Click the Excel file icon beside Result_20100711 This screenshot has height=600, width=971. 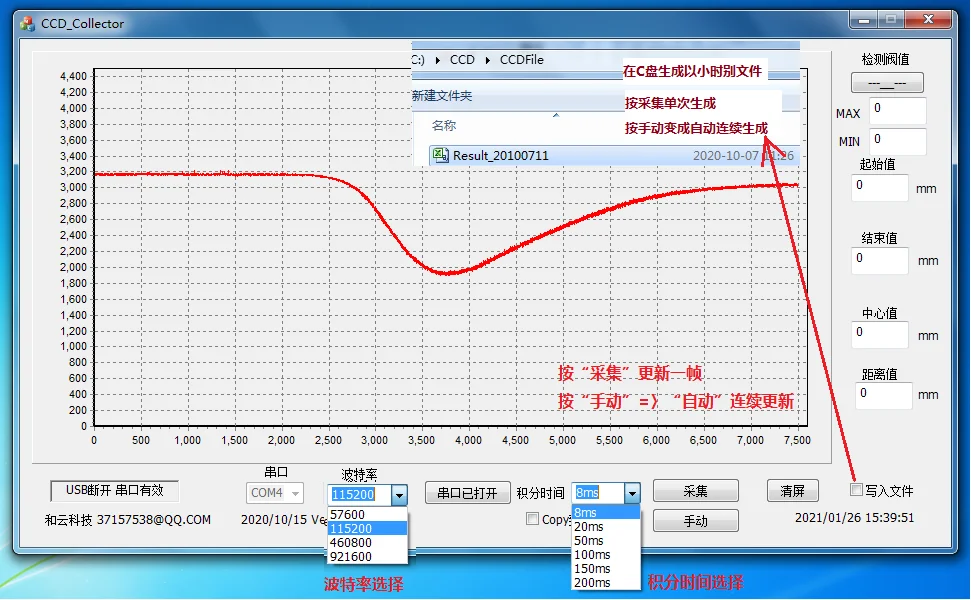(x=440, y=155)
